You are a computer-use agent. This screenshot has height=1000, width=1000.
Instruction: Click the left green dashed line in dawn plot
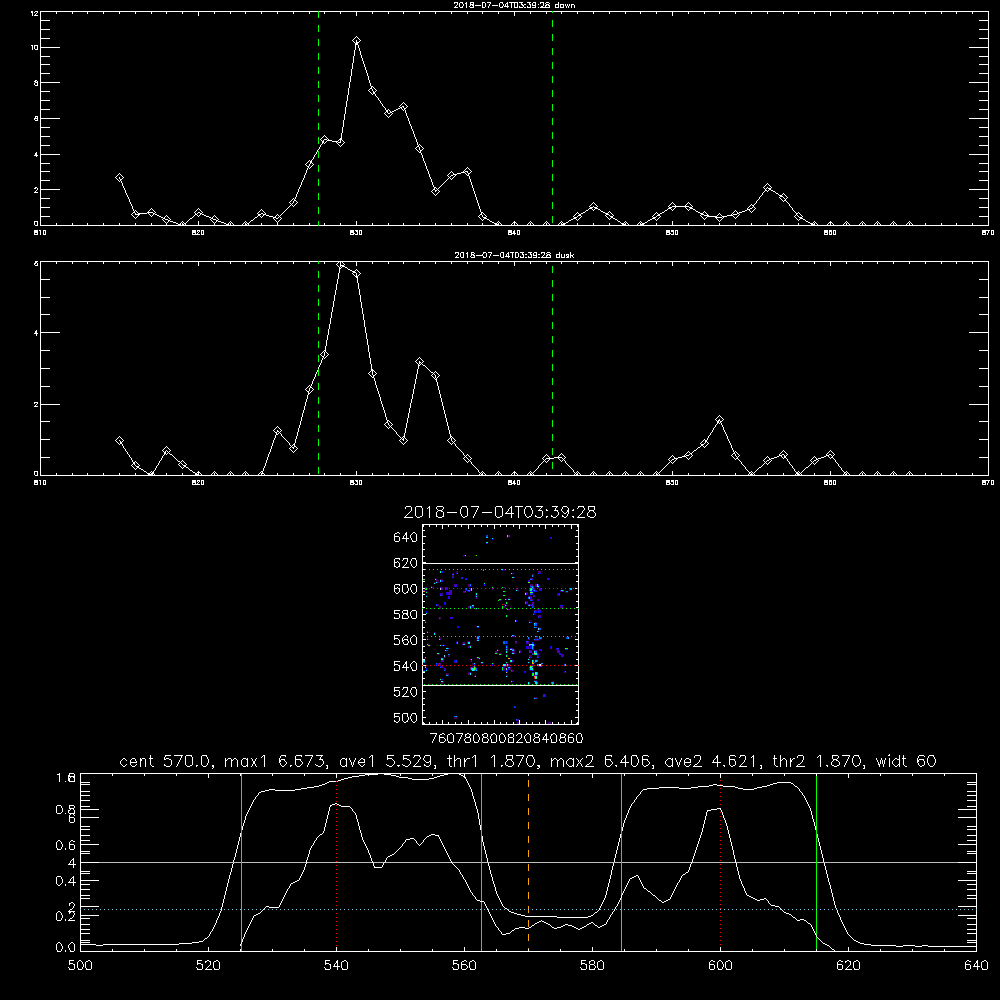[318, 118]
